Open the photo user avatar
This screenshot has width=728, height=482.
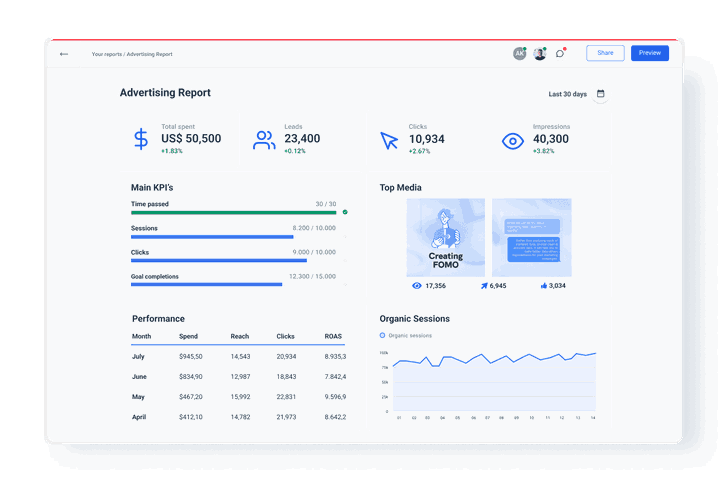point(540,53)
